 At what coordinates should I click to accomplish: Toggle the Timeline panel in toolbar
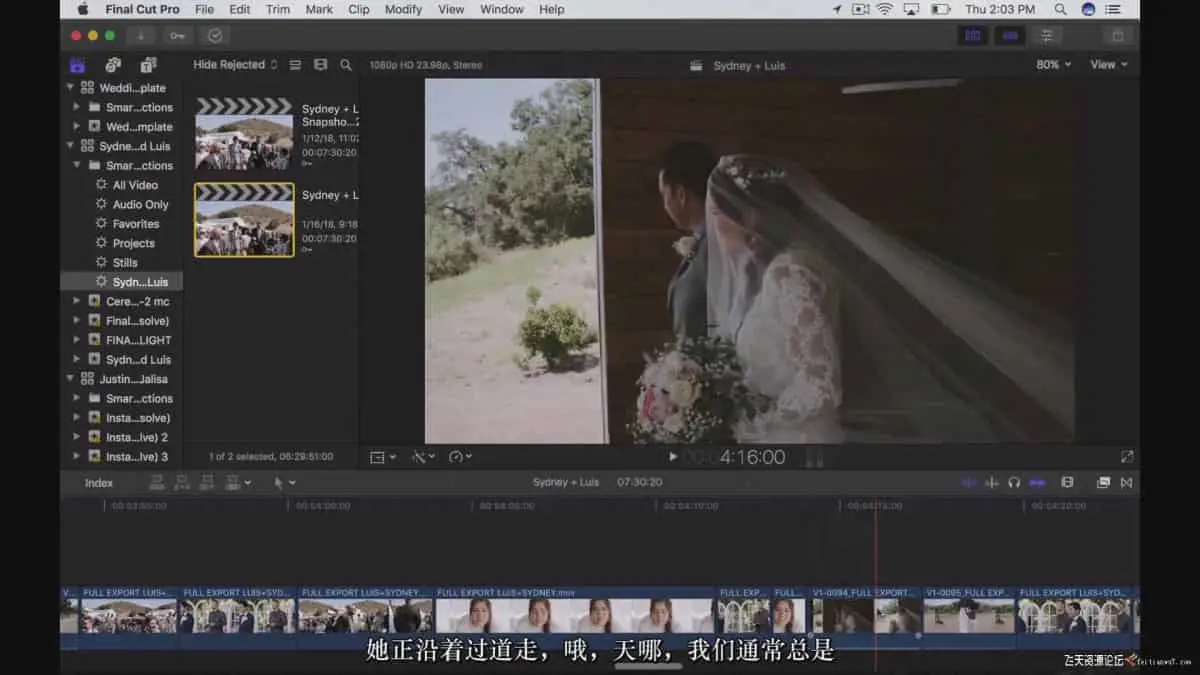[1010, 35]
